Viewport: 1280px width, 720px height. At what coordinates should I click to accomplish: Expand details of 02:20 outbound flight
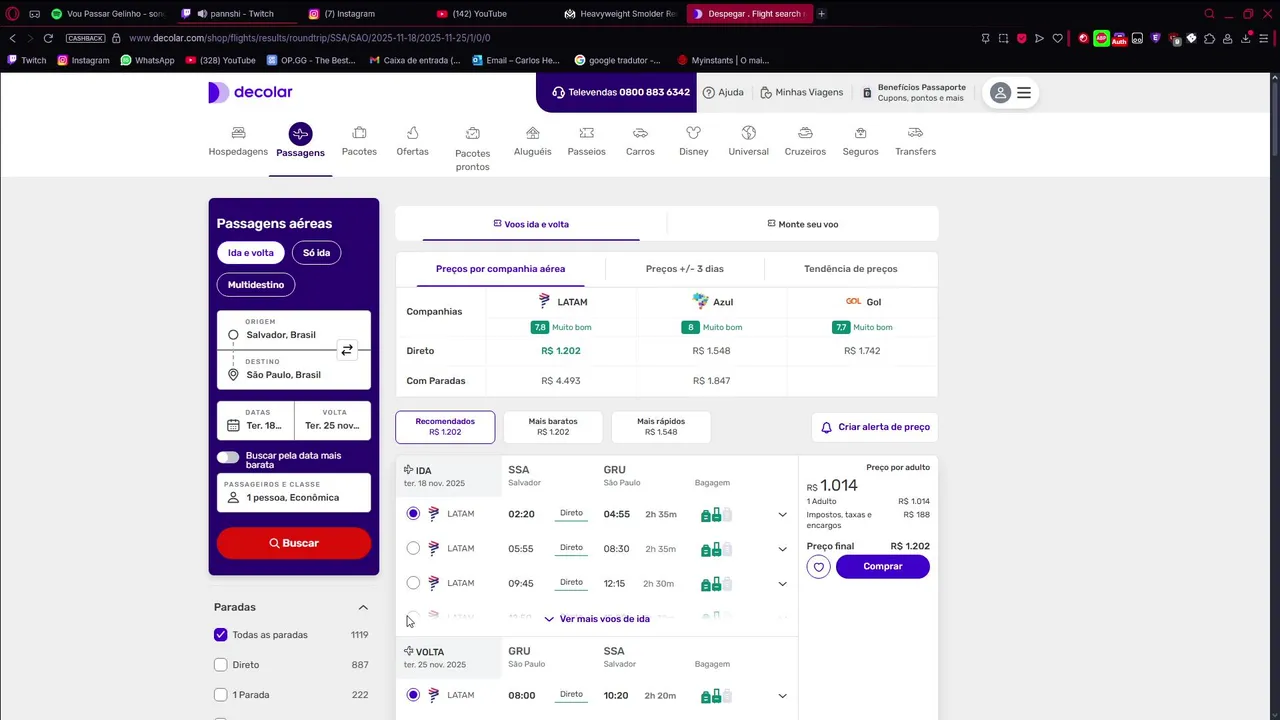pyautogui.click(x=782, y=515)
